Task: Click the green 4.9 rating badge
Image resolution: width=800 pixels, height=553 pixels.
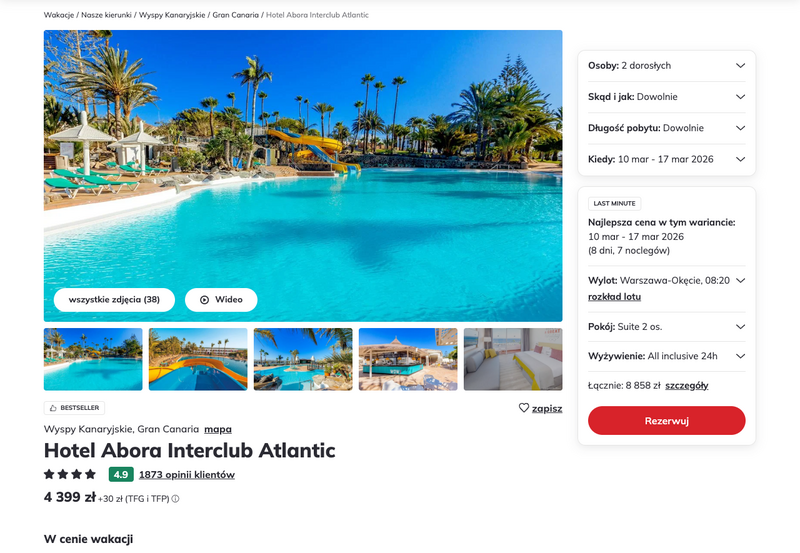Action: [x=121, y=474]
